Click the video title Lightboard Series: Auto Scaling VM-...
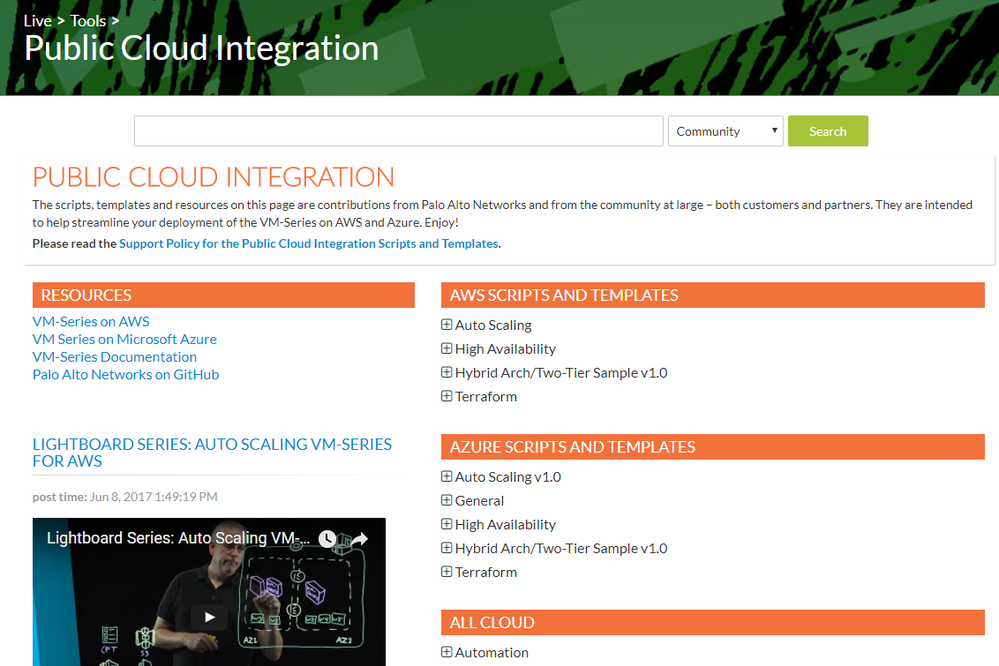The image size is (999, 666). coord(178,538)
